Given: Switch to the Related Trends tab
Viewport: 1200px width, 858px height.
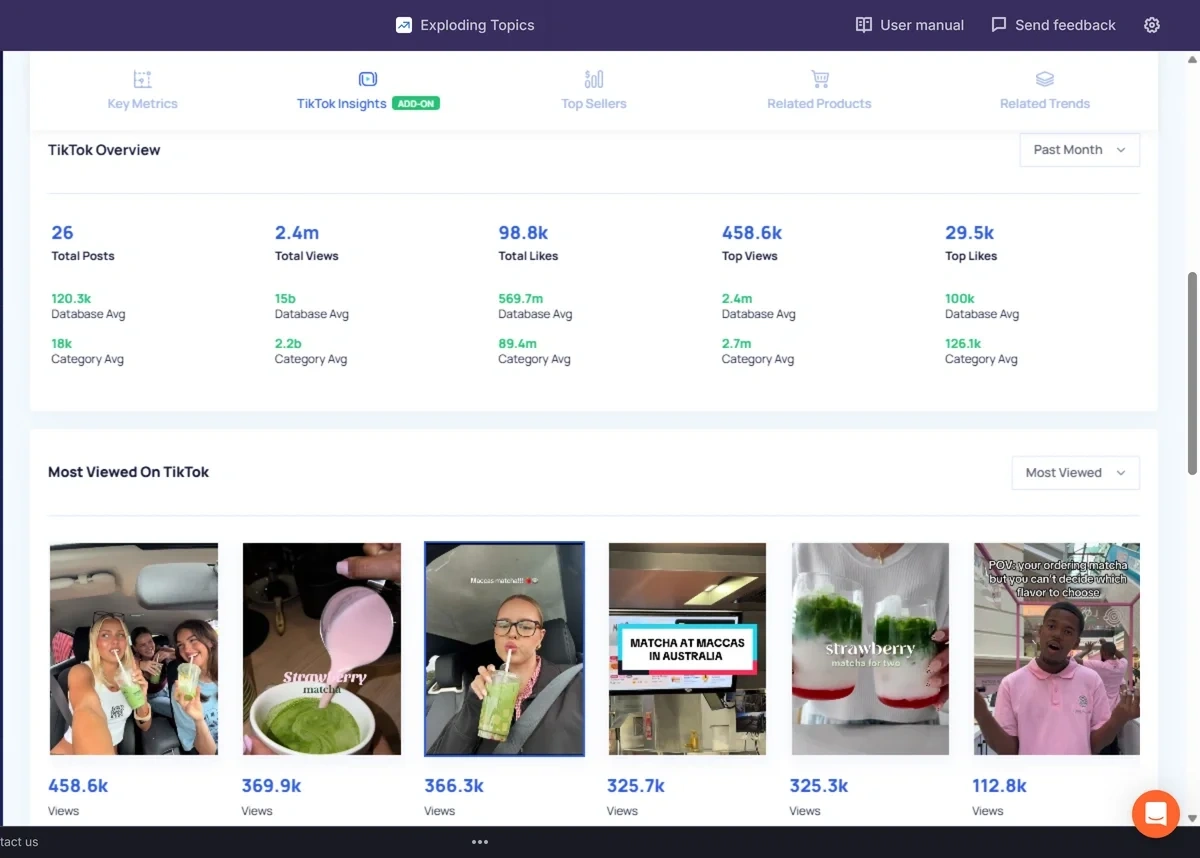Looking at the screenshot, I should tap(1044, 90).
